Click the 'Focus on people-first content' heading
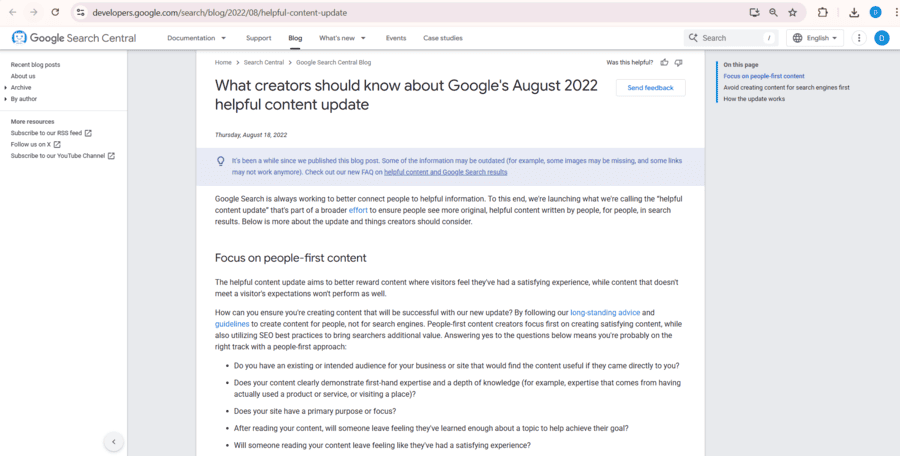The height and width of the screenshot is (456, 900). 290,258
